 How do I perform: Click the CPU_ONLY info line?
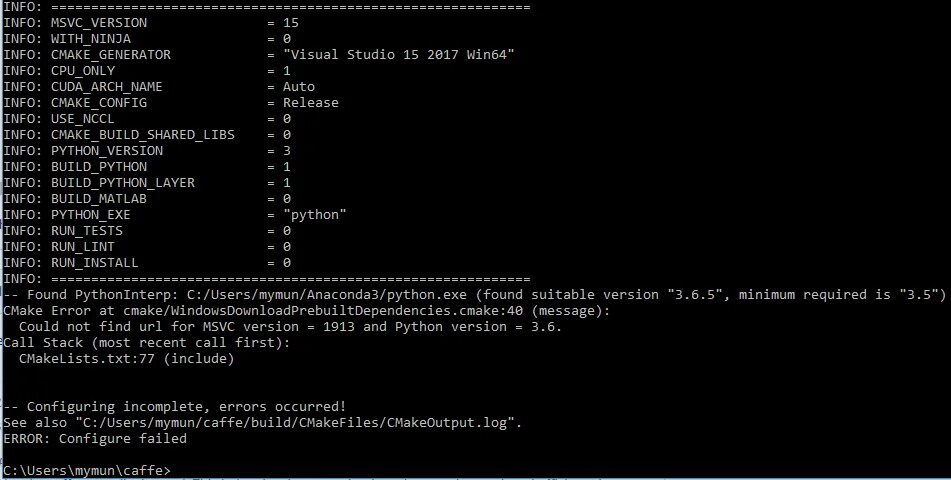[x=147, y=71]
